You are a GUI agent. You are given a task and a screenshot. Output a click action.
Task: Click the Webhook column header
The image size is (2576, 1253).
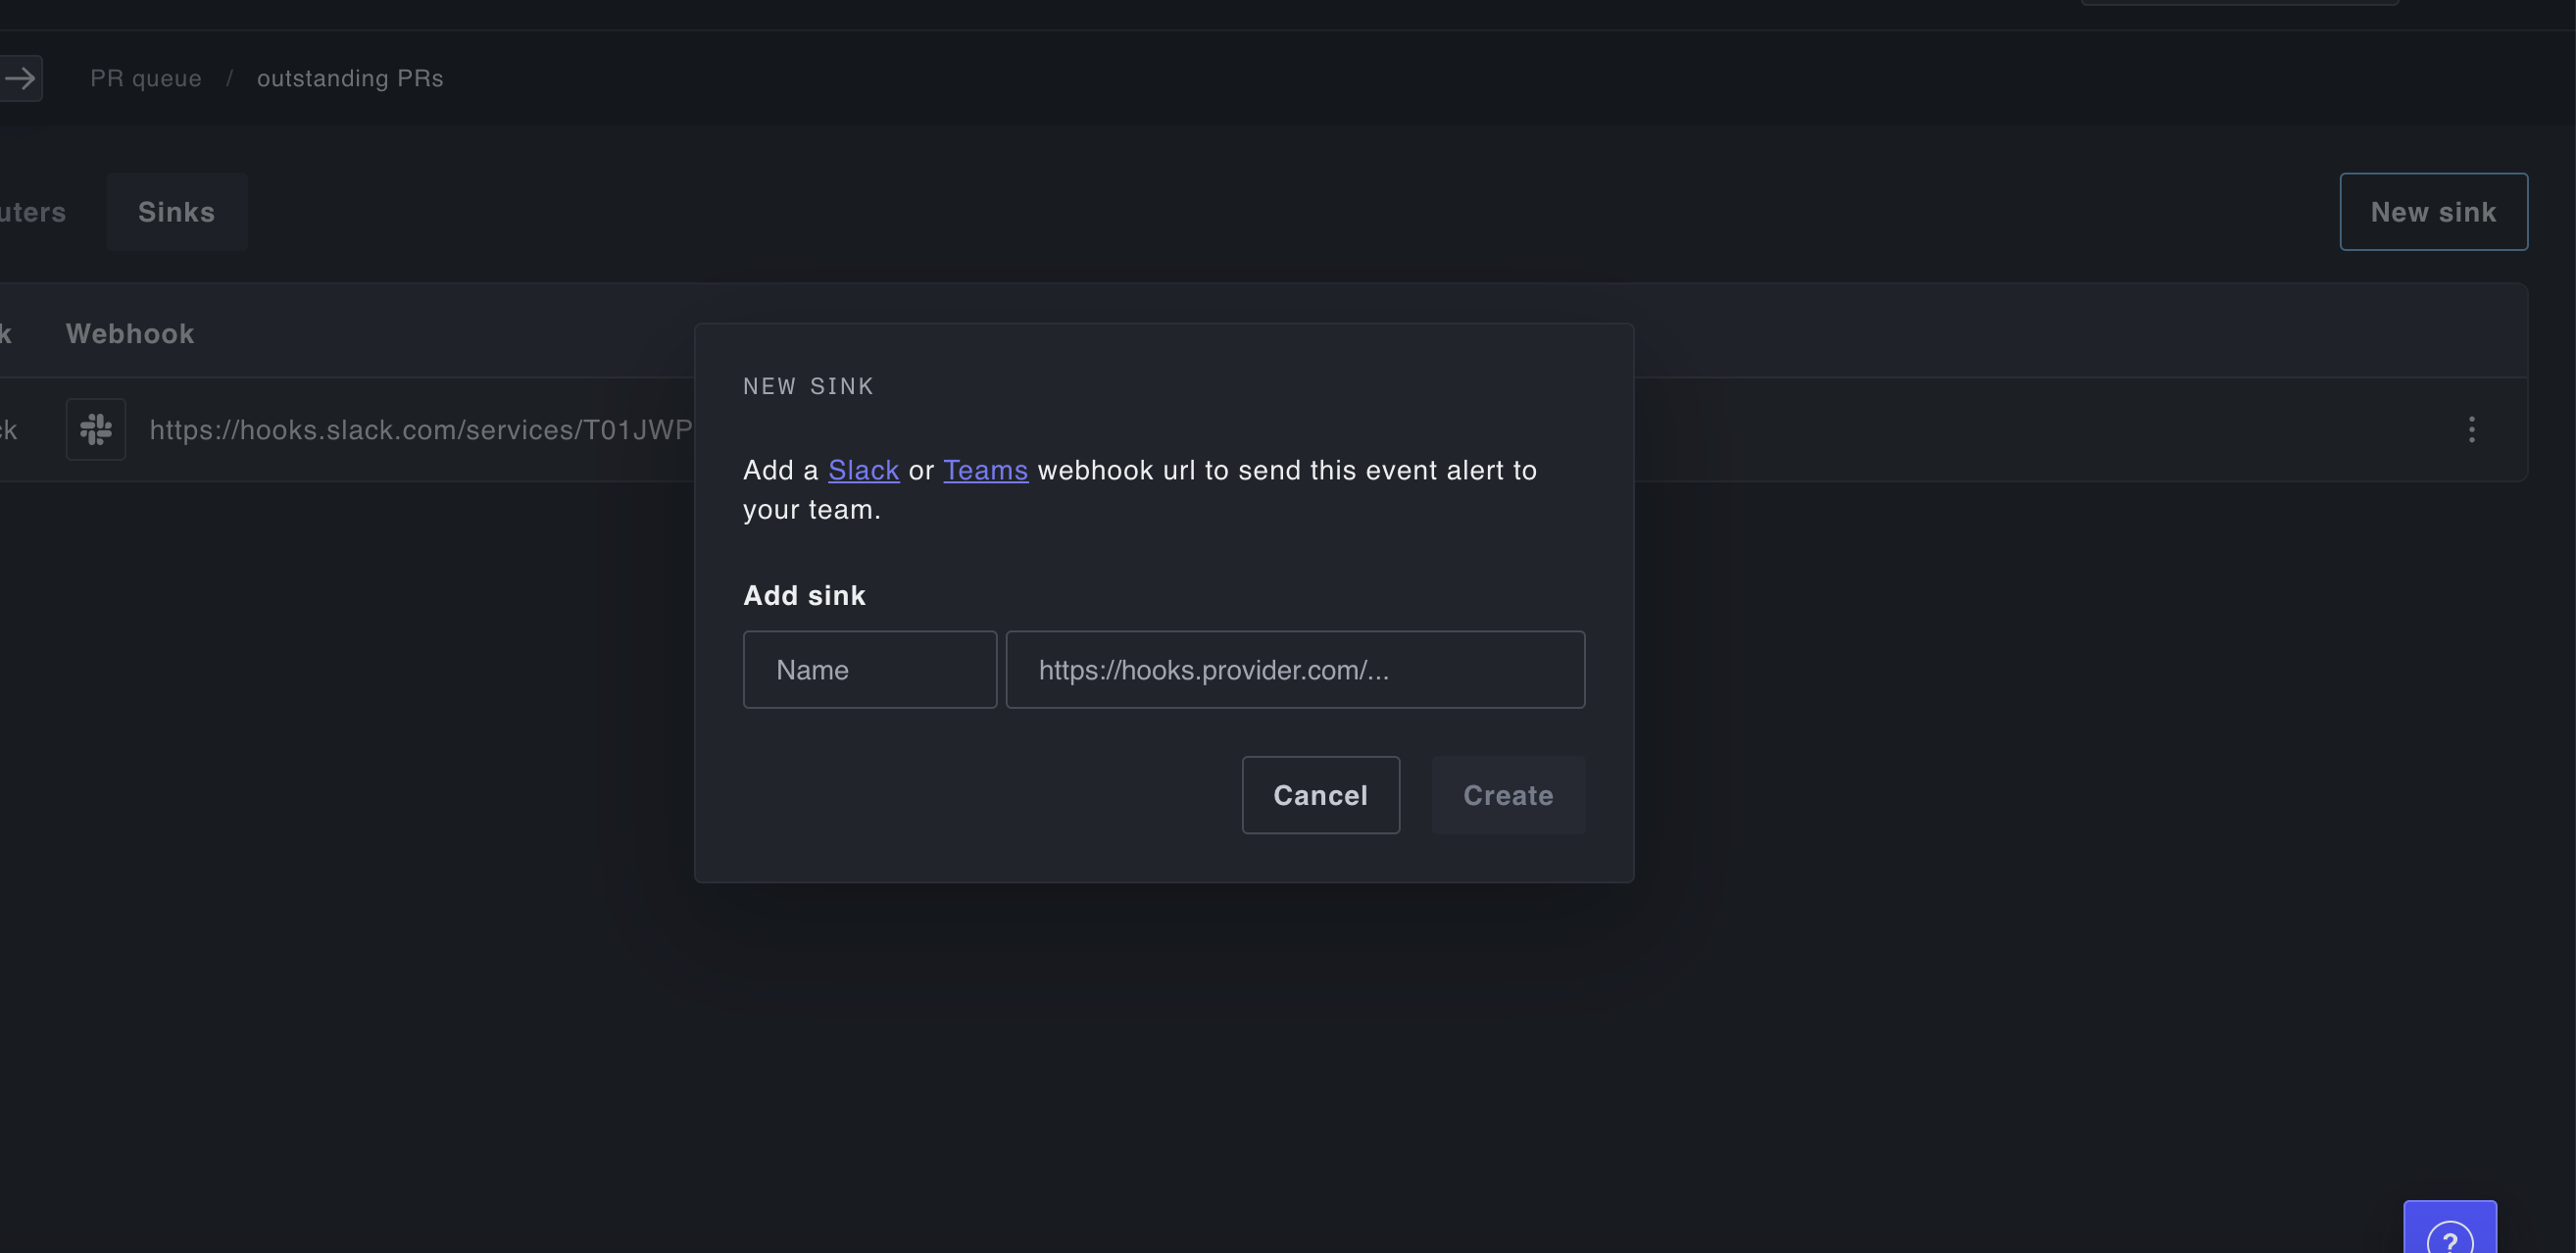point(130,334)
